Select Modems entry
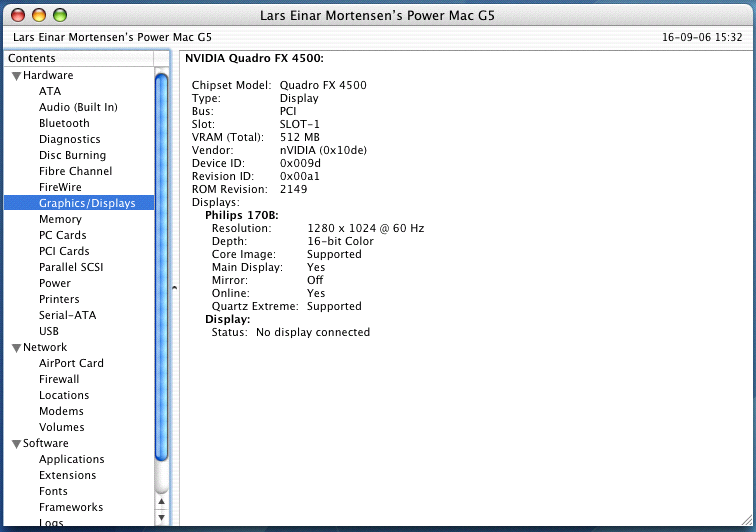 (x=61, y=411)
